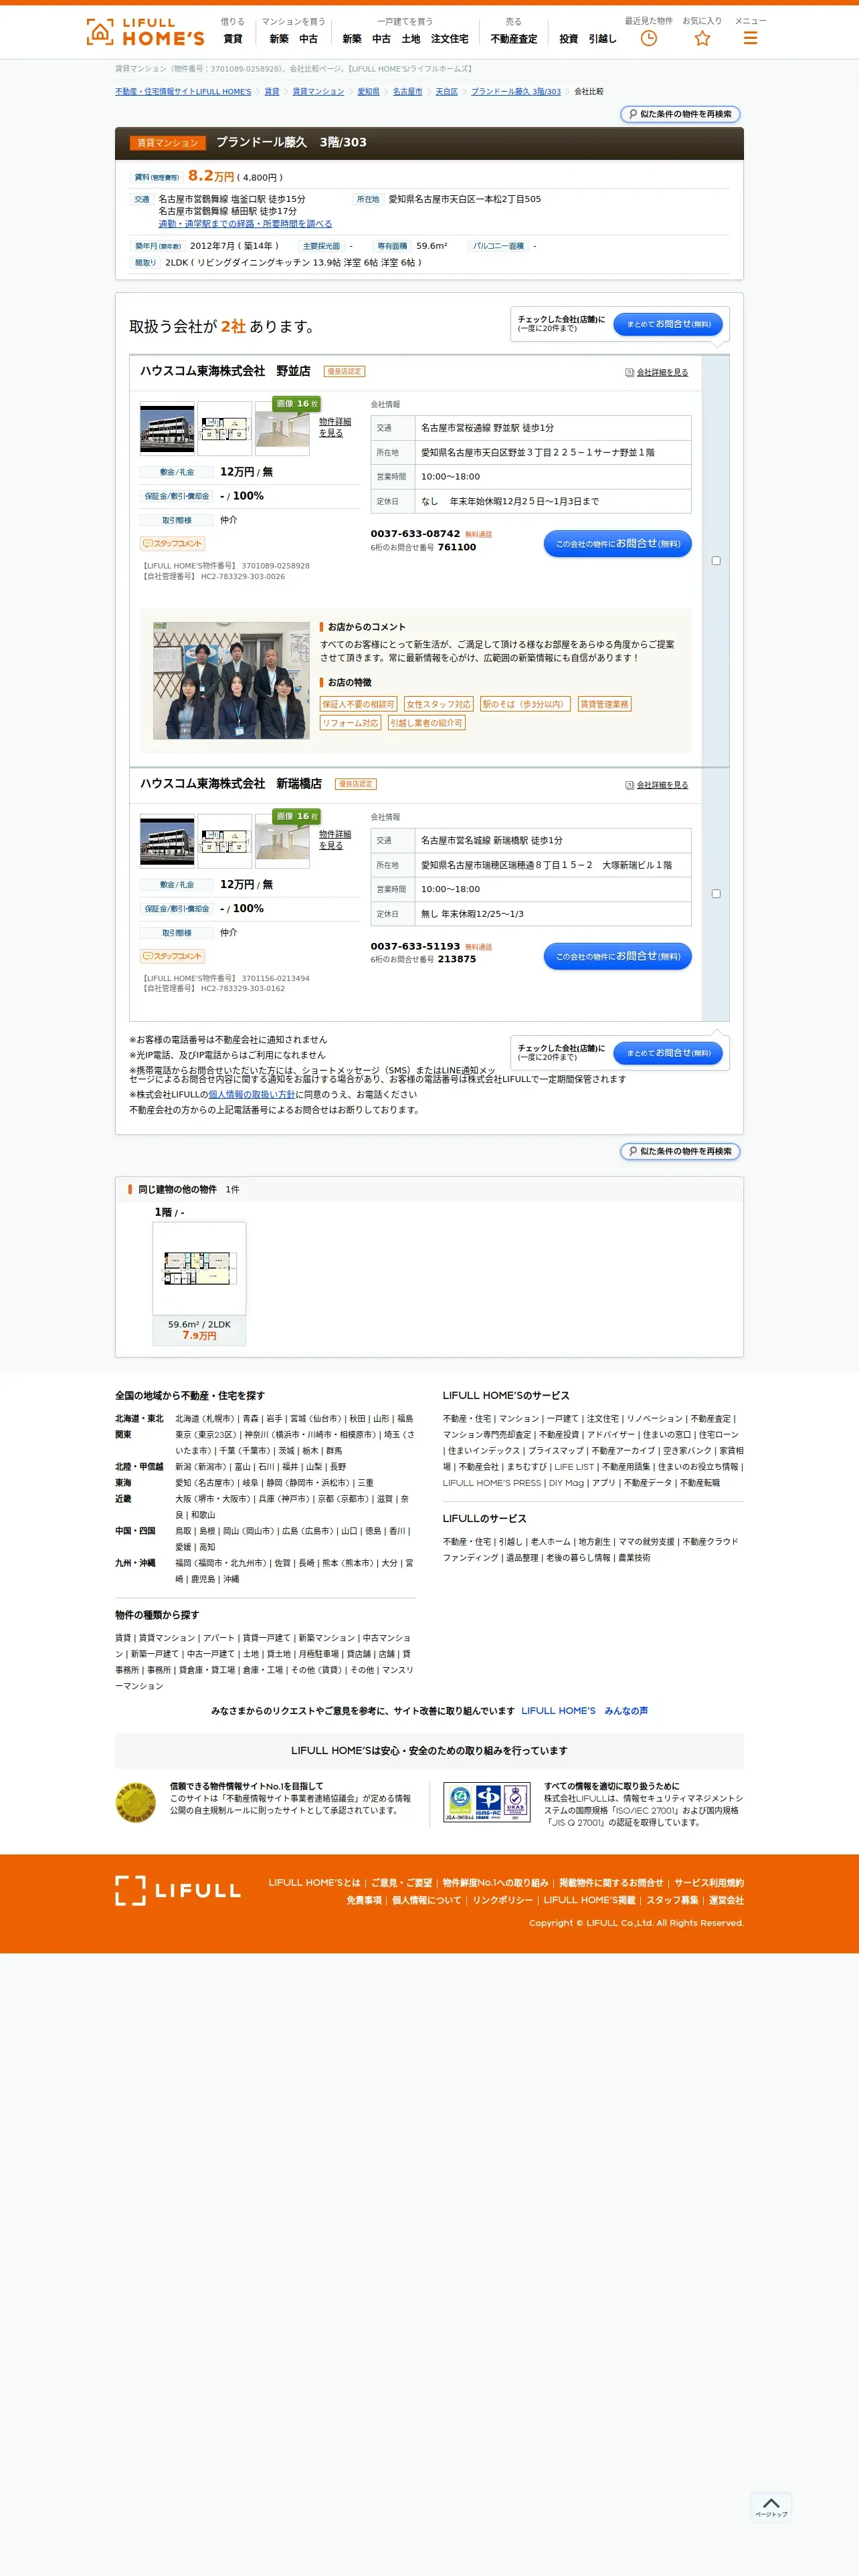Open 不動産査定 in the header
The width and height of the screenshot is (859, 2576).
(x=514, y=39)
